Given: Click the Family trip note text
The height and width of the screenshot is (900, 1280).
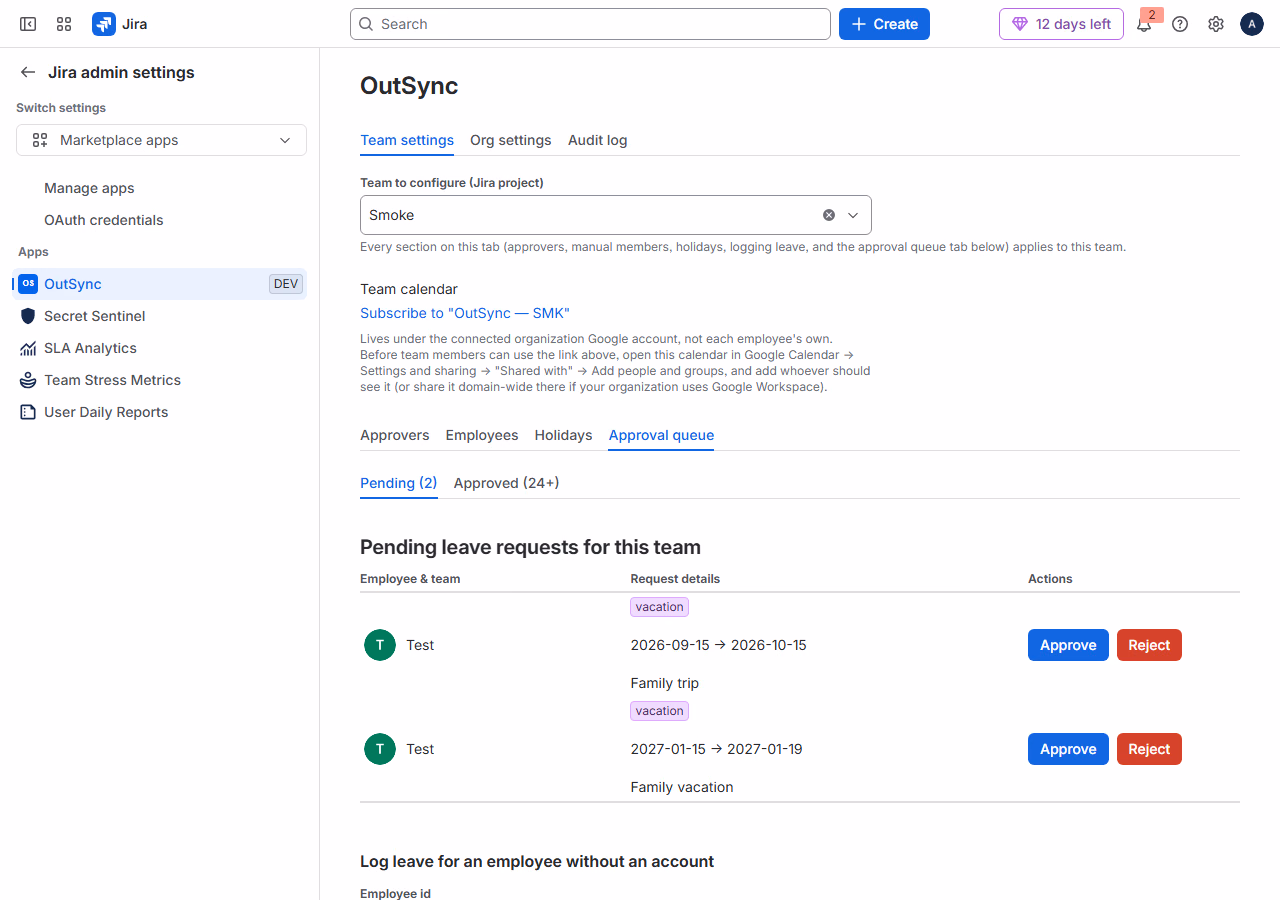Looking at the screenshot, I should tap(665, 683).
